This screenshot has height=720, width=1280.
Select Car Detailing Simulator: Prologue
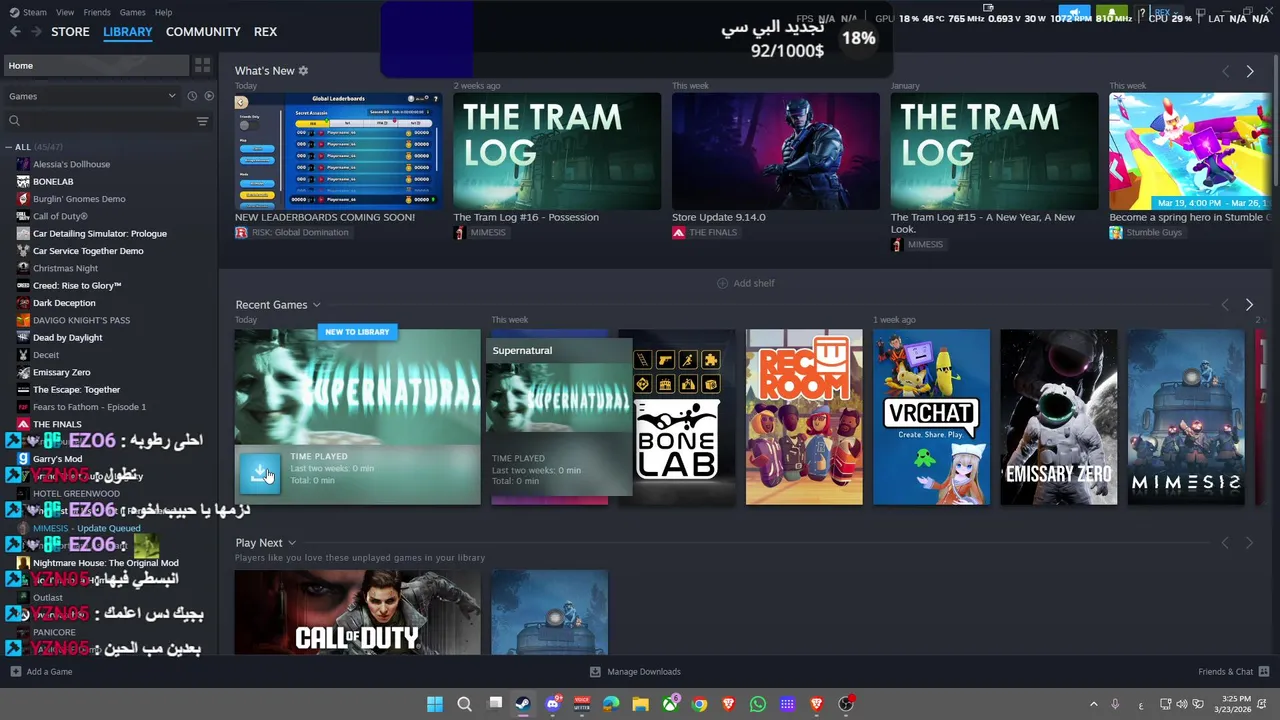pos(99,234)
